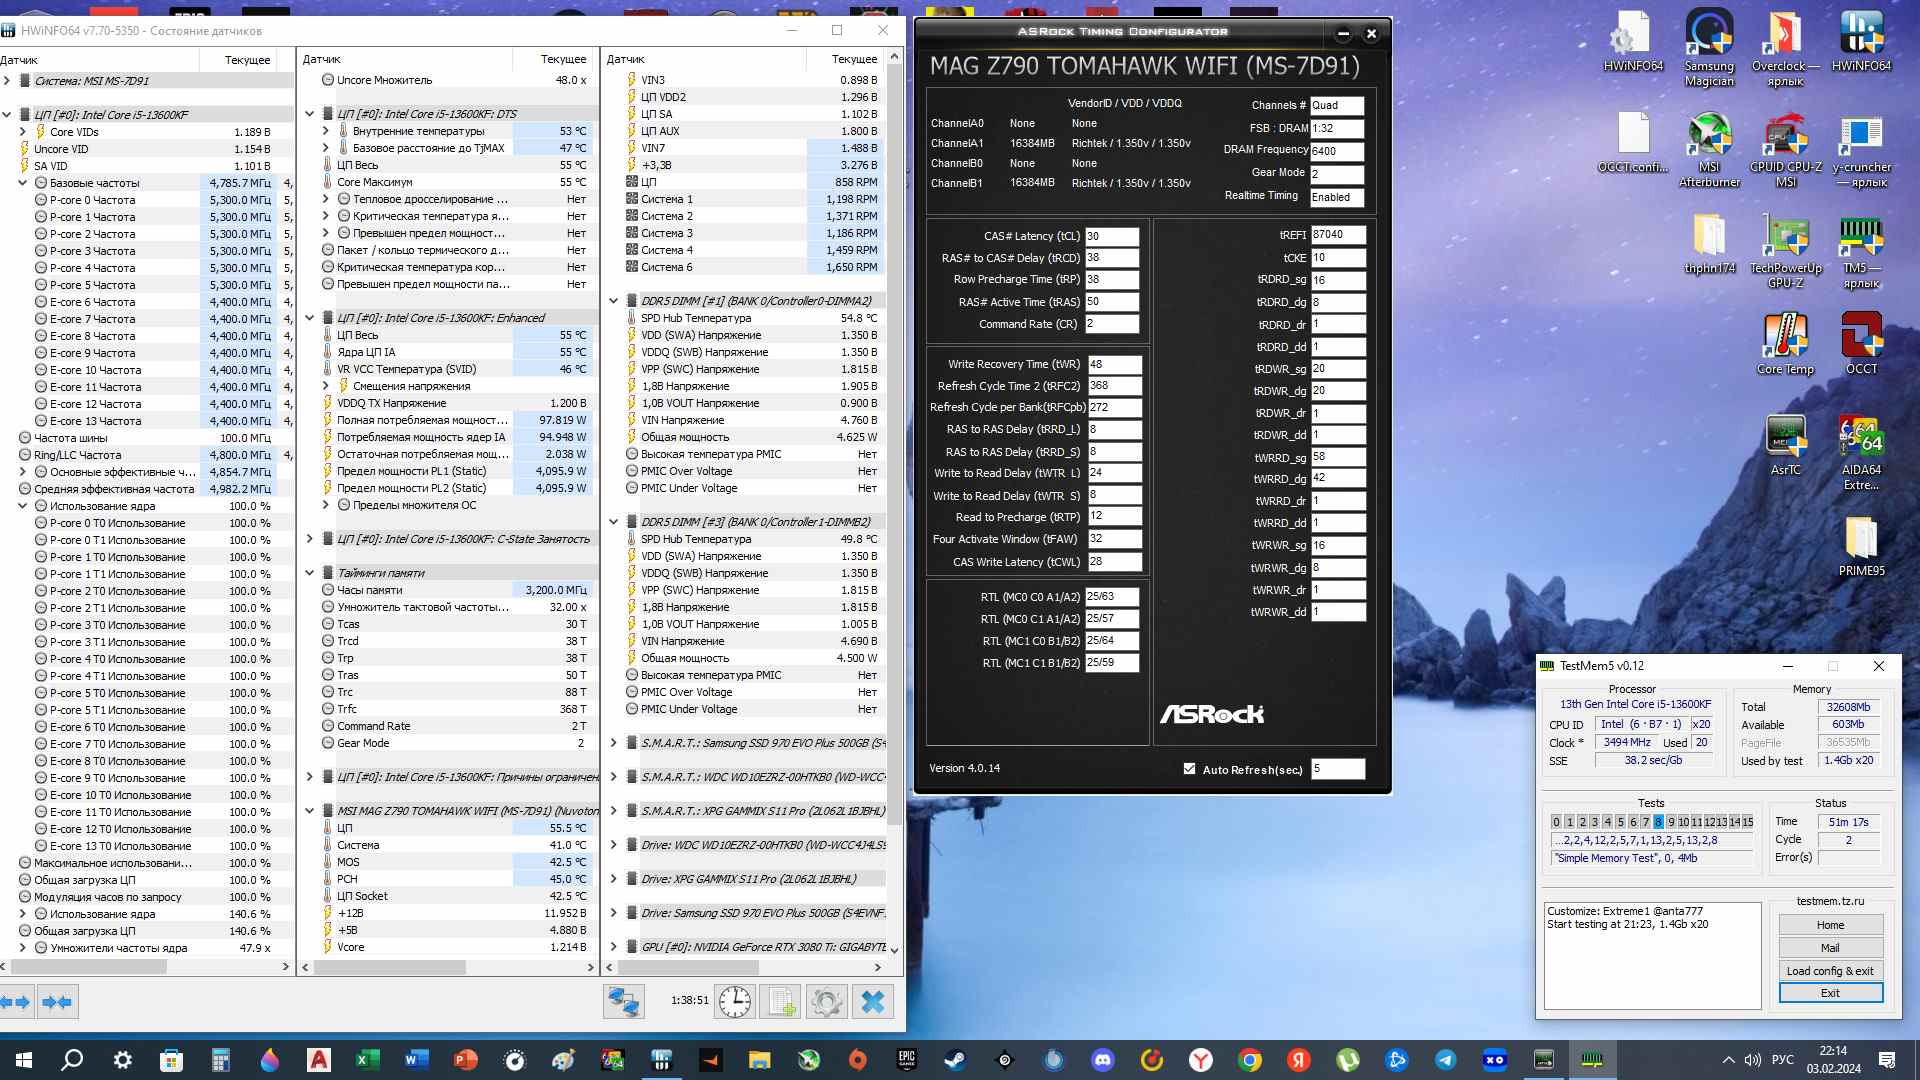The height and width of the screenshot is (1080, 1920).
Task: Click the middle panel horizontal scrollbar
Action: coord(390,968)
